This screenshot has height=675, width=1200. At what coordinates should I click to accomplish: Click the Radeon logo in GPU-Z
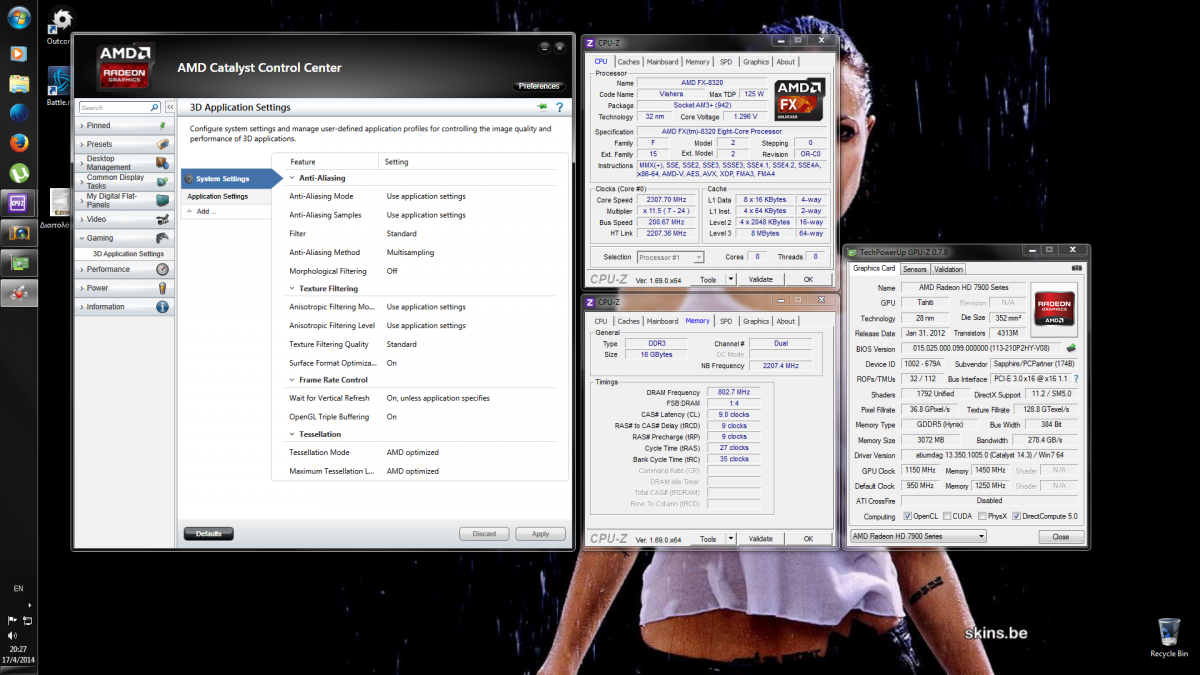[x=1053, y=309]
